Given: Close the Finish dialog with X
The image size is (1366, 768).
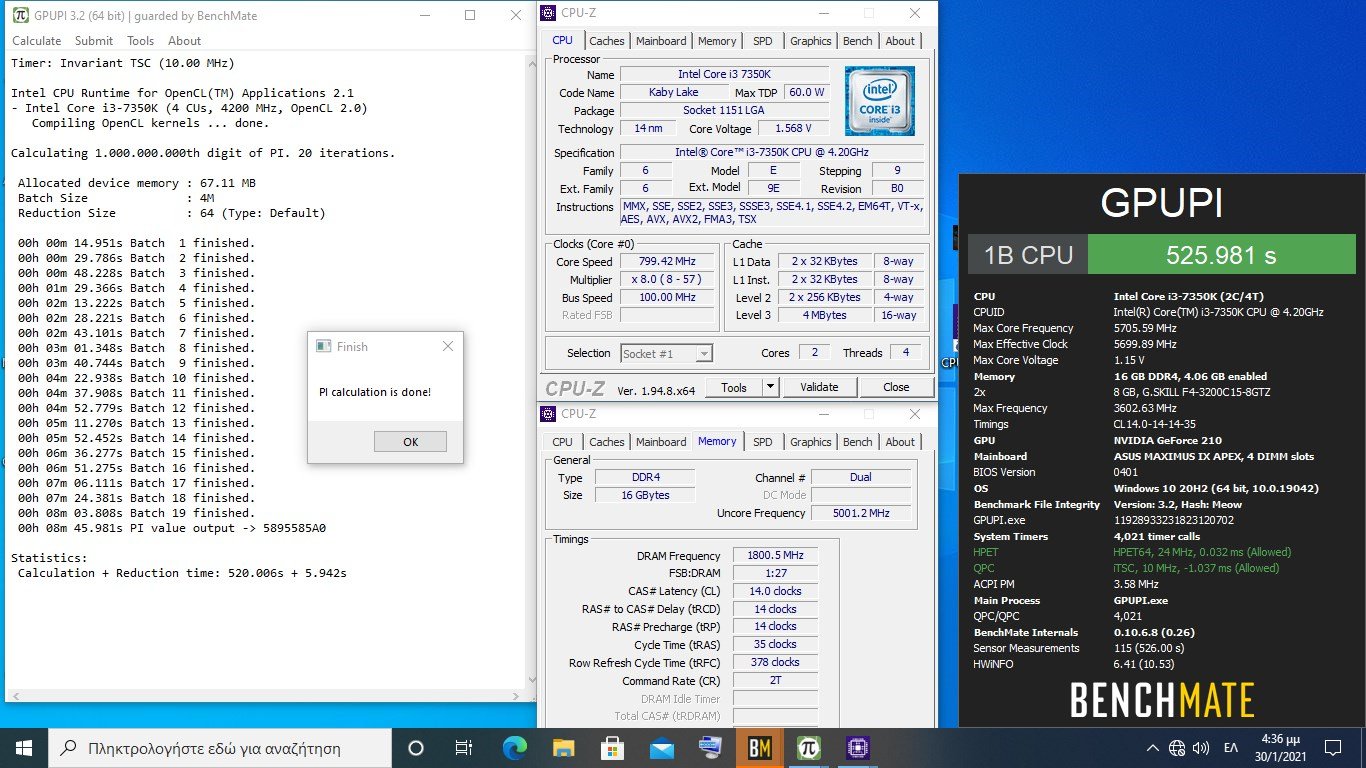Looking at the screenshot, I should point(447,346).
